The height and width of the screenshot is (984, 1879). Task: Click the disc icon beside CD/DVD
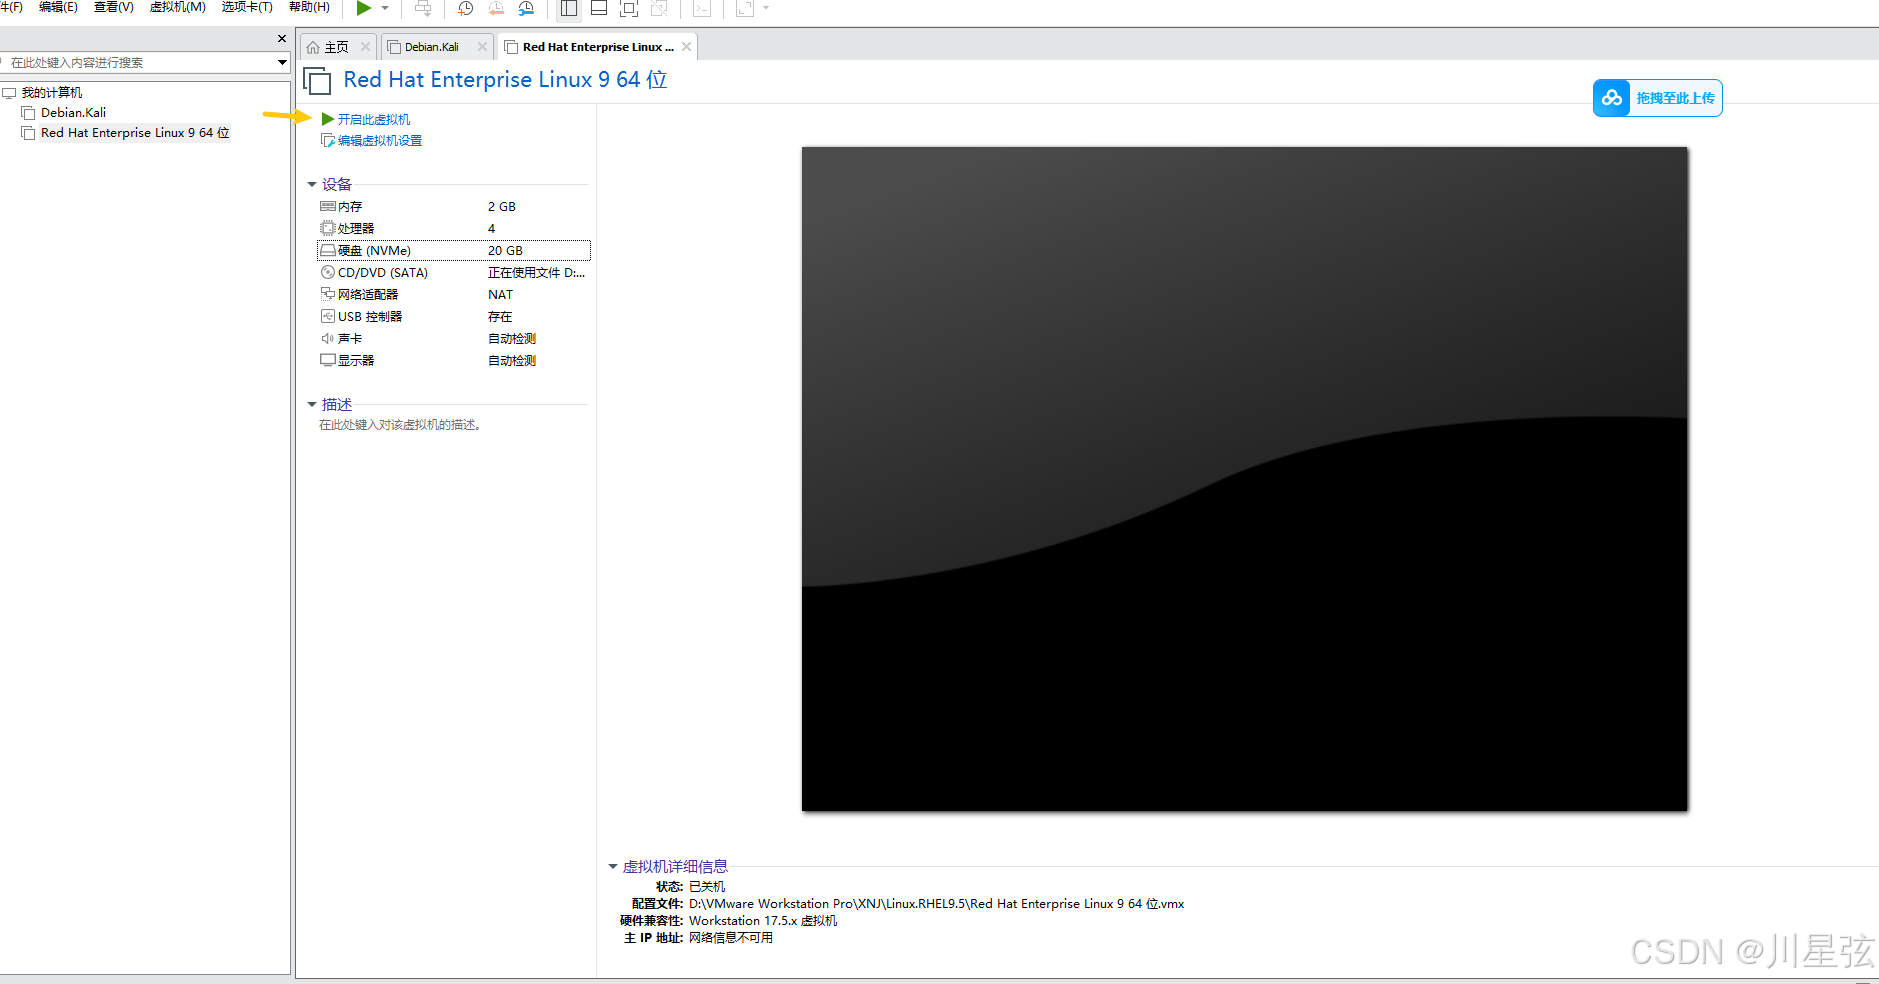(x=327, y=272)
